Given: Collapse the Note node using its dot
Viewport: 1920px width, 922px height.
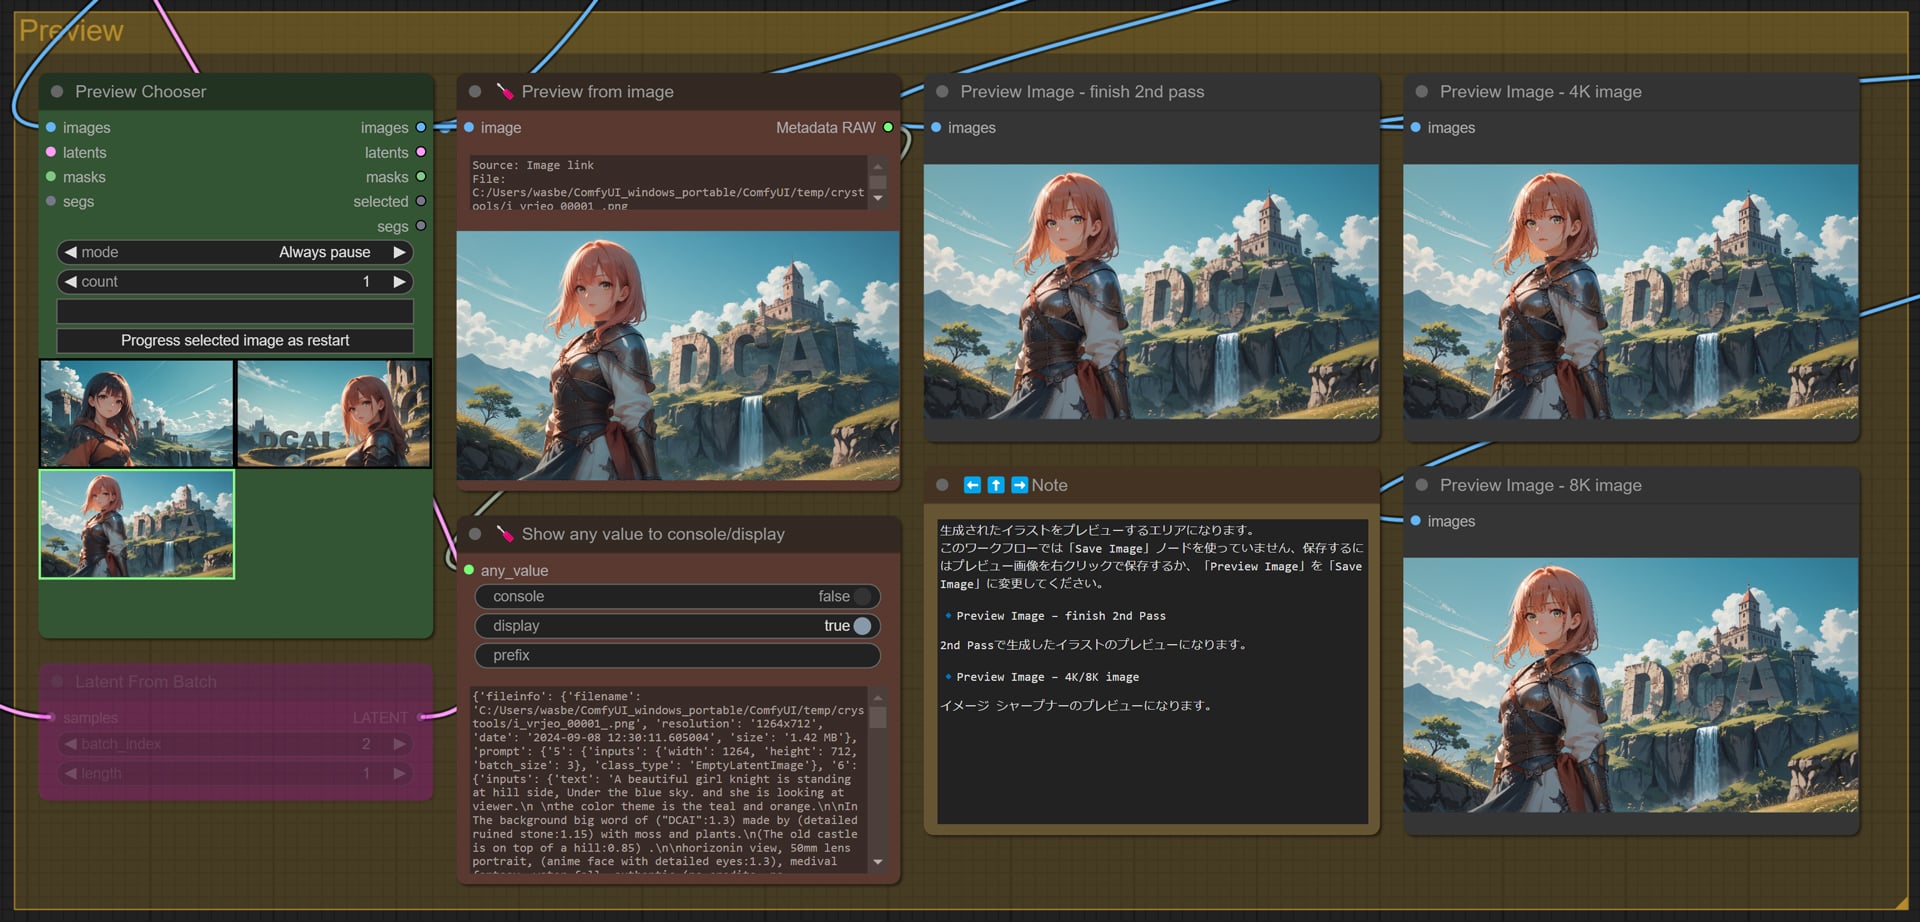Looking at the screenshot, I should [942, 485].
